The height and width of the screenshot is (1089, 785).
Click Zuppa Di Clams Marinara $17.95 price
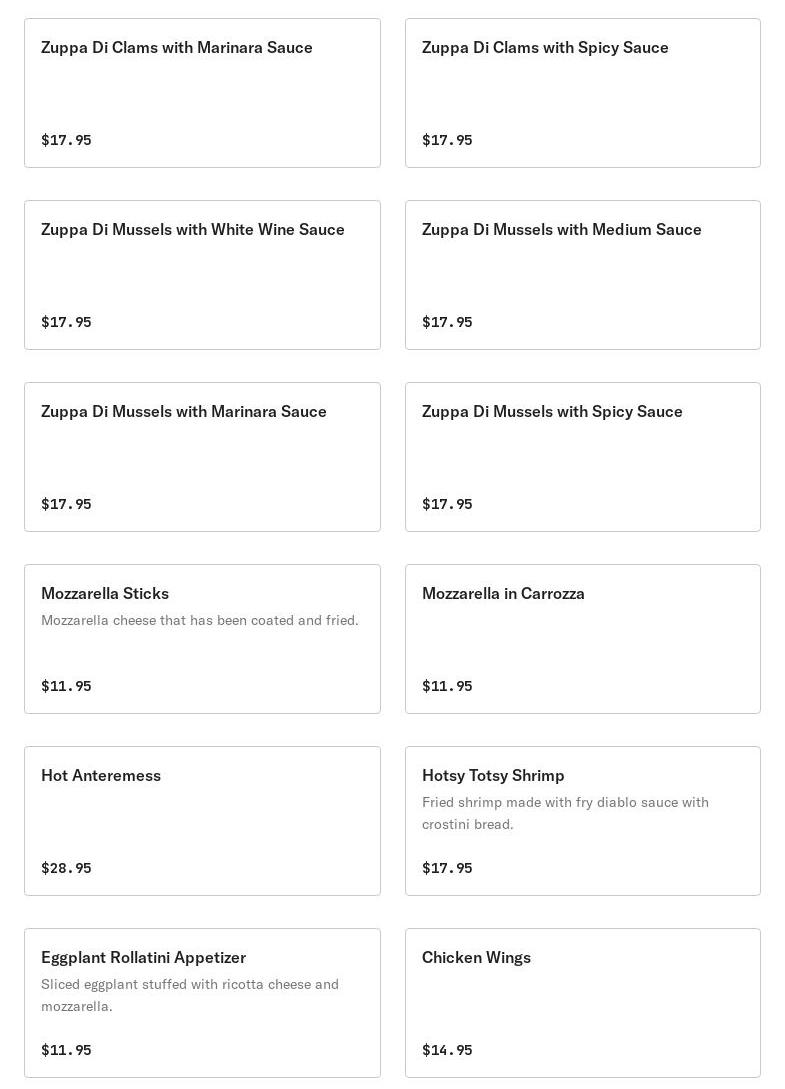66,140
